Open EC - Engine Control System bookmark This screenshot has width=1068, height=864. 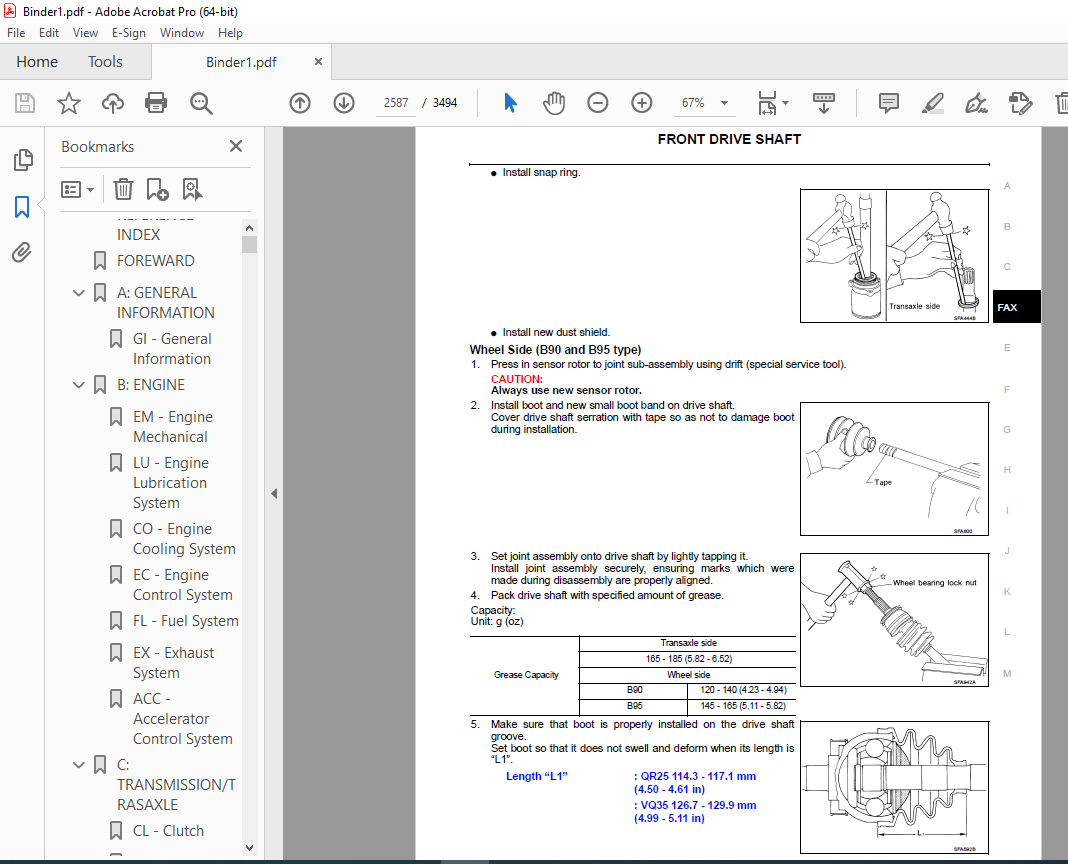(183, 585)
